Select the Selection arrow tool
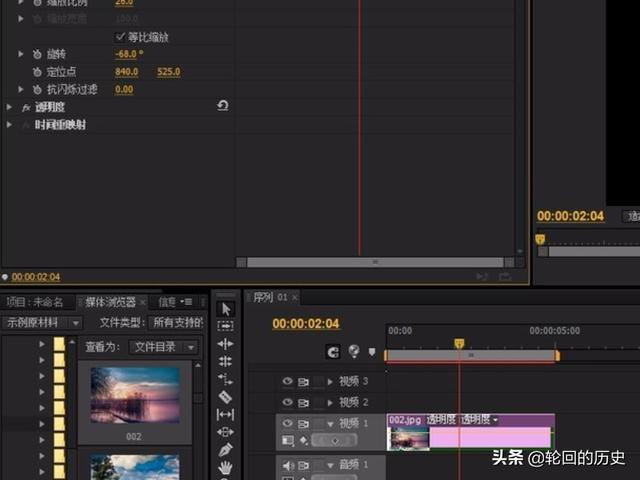The width and height of the screenshot is (640, 480). tap(225, 309)
